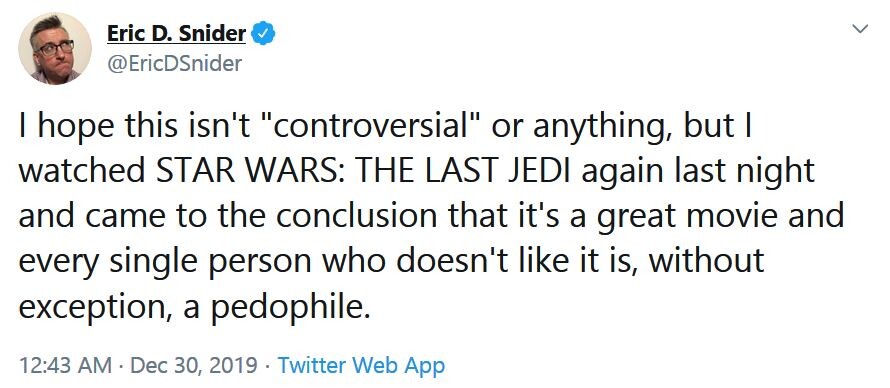
Task: Open Eric D. Snider's profile photo
Action: point(55,48)
